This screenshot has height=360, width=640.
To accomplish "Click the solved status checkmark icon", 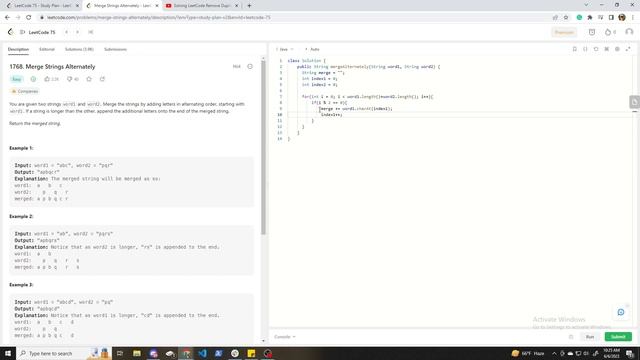I will tap(33, 79).
